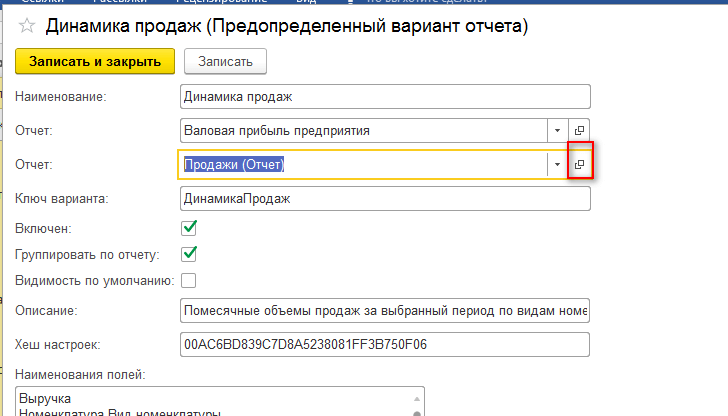
Task: Add form to favorites with star icon
Action: pos(28,25)
